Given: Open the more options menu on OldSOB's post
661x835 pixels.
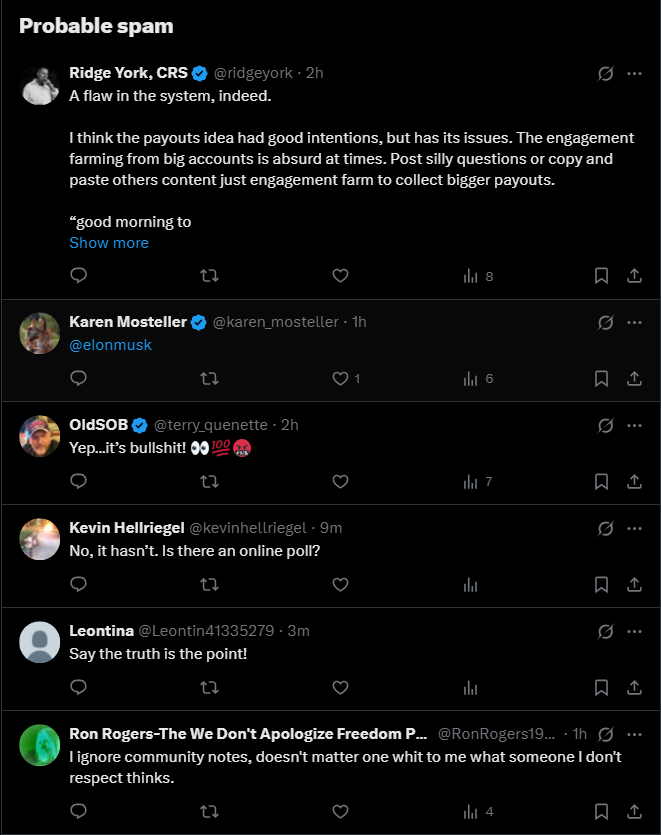Looking at the screenshot, I should tap(634, 424).
